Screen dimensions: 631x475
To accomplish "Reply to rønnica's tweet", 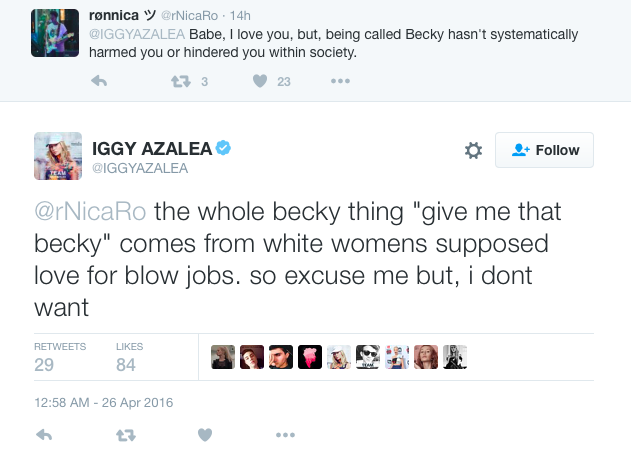I will [99, 81].
